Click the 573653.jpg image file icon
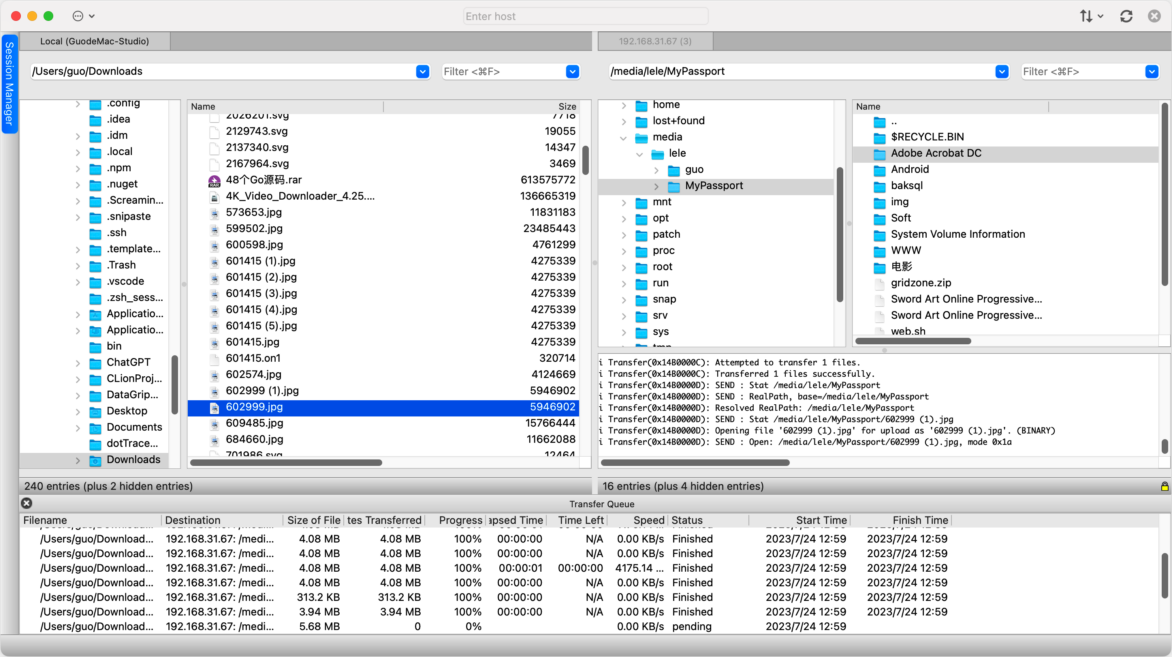The image size is (1172, 657). pos(215,213)
